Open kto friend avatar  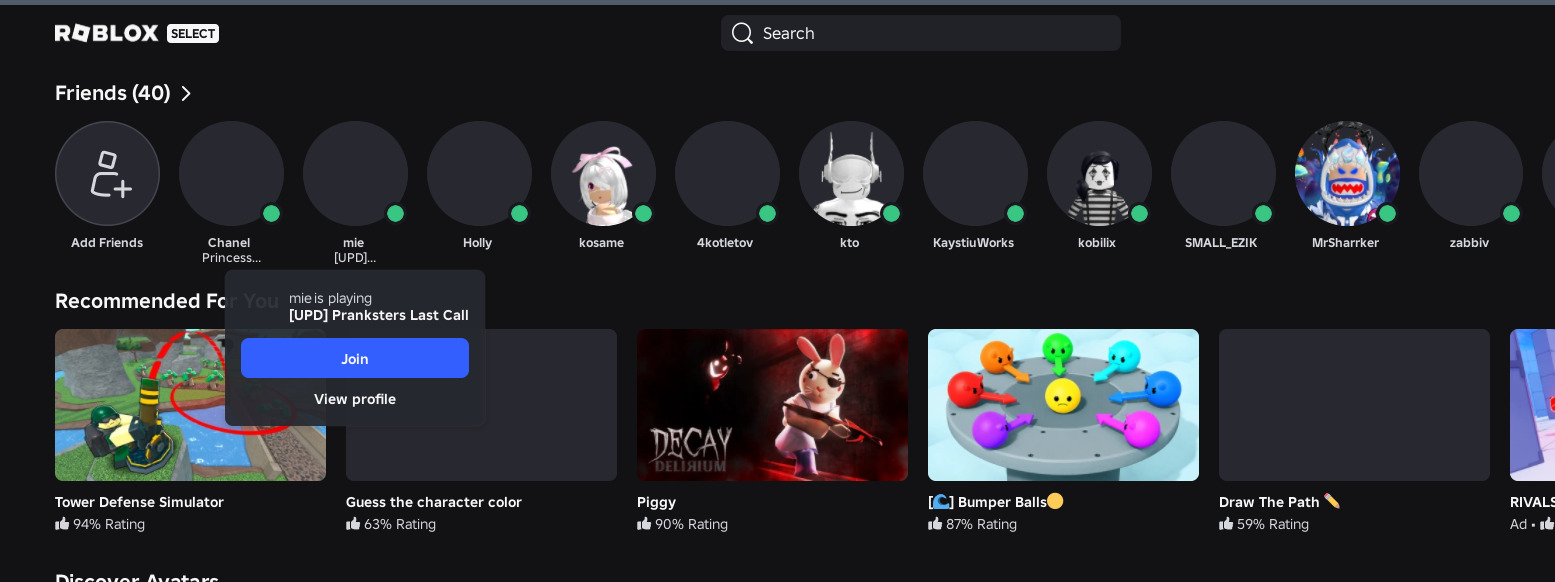click(851, 174)
